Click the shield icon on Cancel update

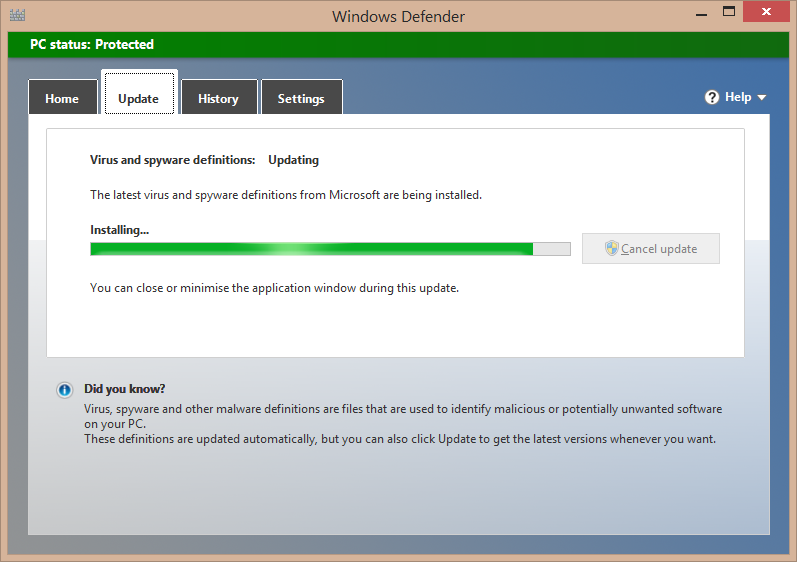click(611, 248)
